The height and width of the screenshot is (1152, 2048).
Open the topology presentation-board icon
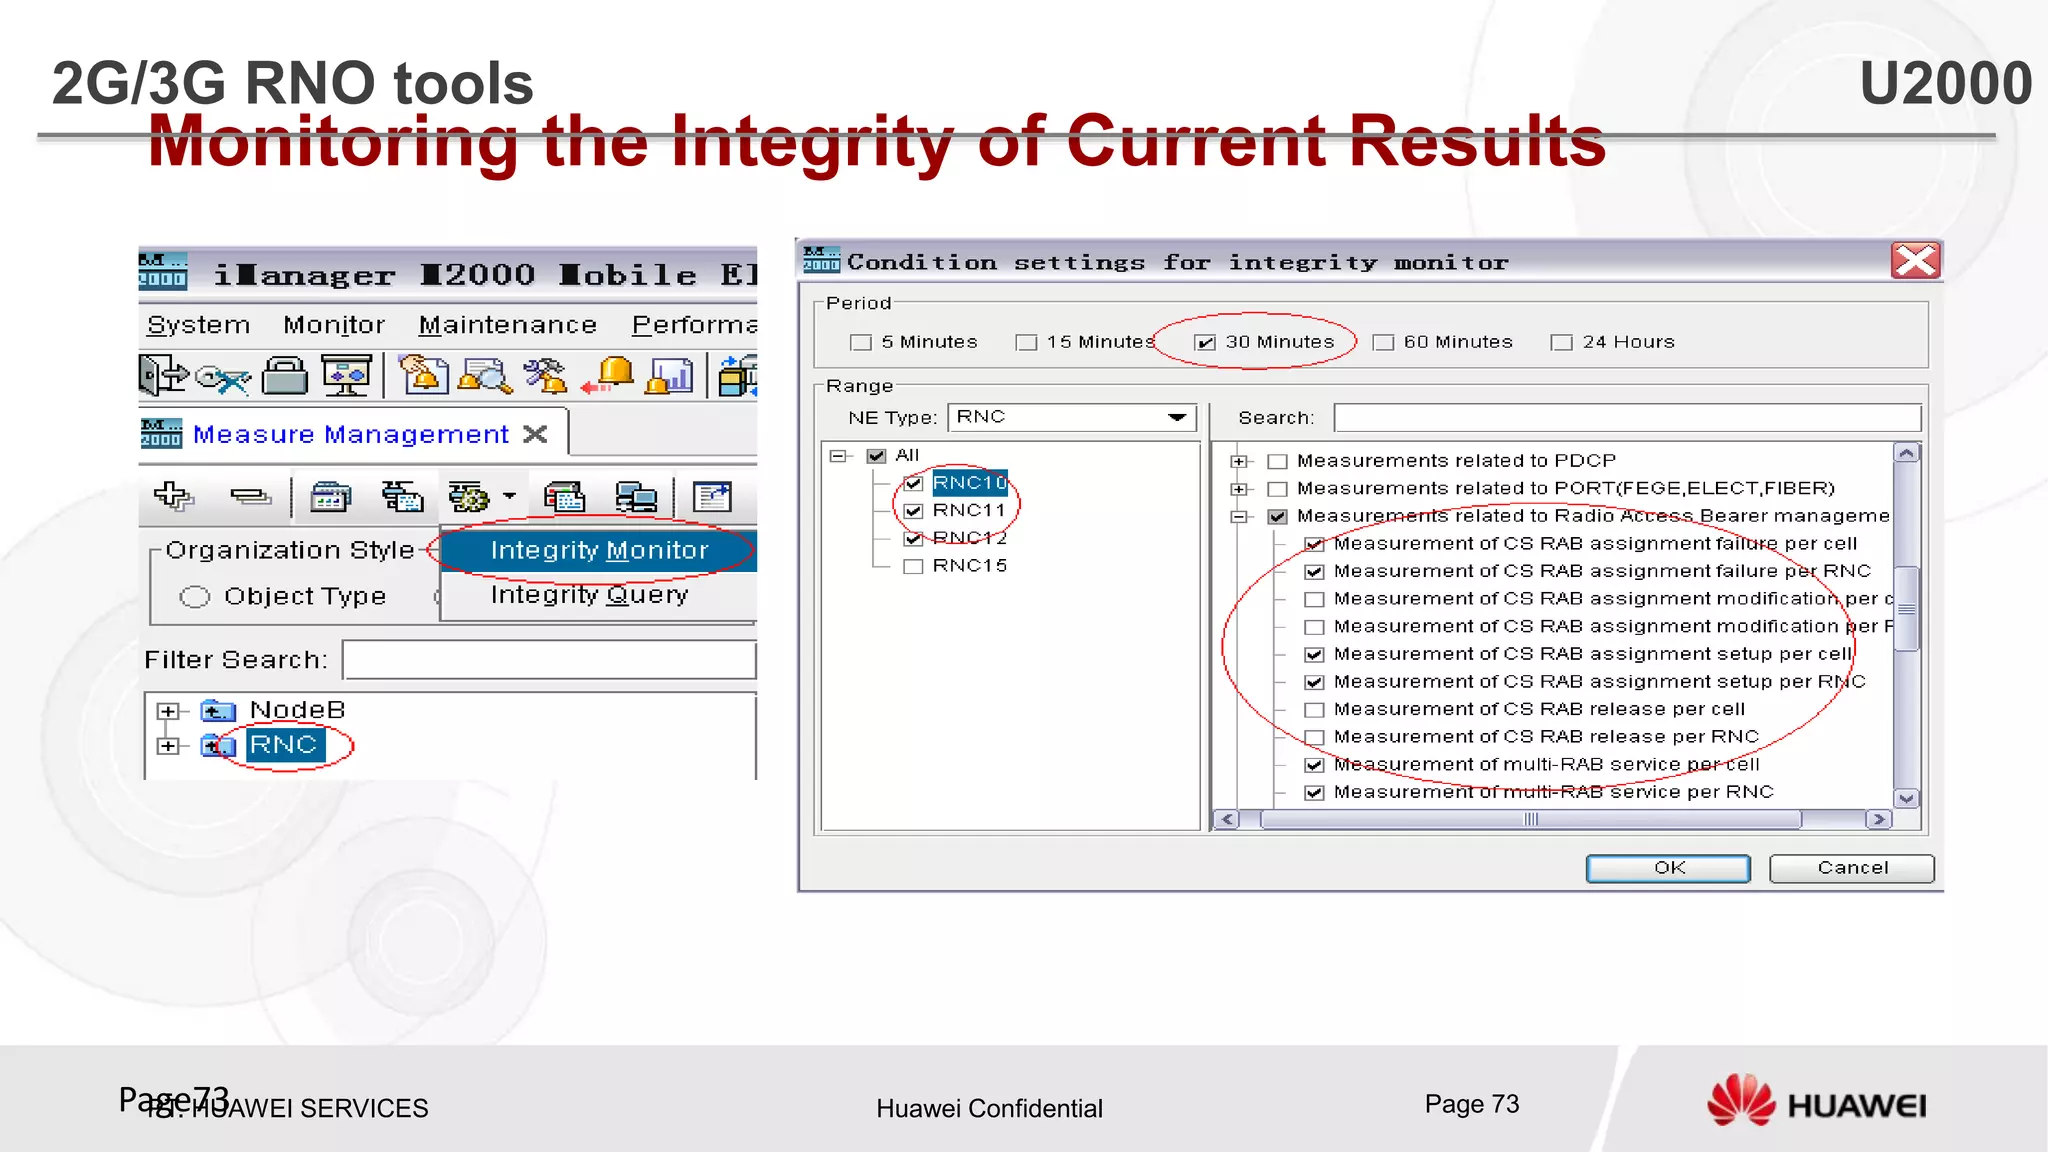click(347, 376)
